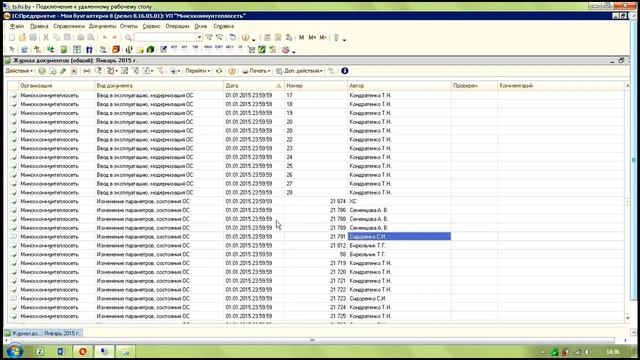Open the Печать dropdown button

point(256,71)
